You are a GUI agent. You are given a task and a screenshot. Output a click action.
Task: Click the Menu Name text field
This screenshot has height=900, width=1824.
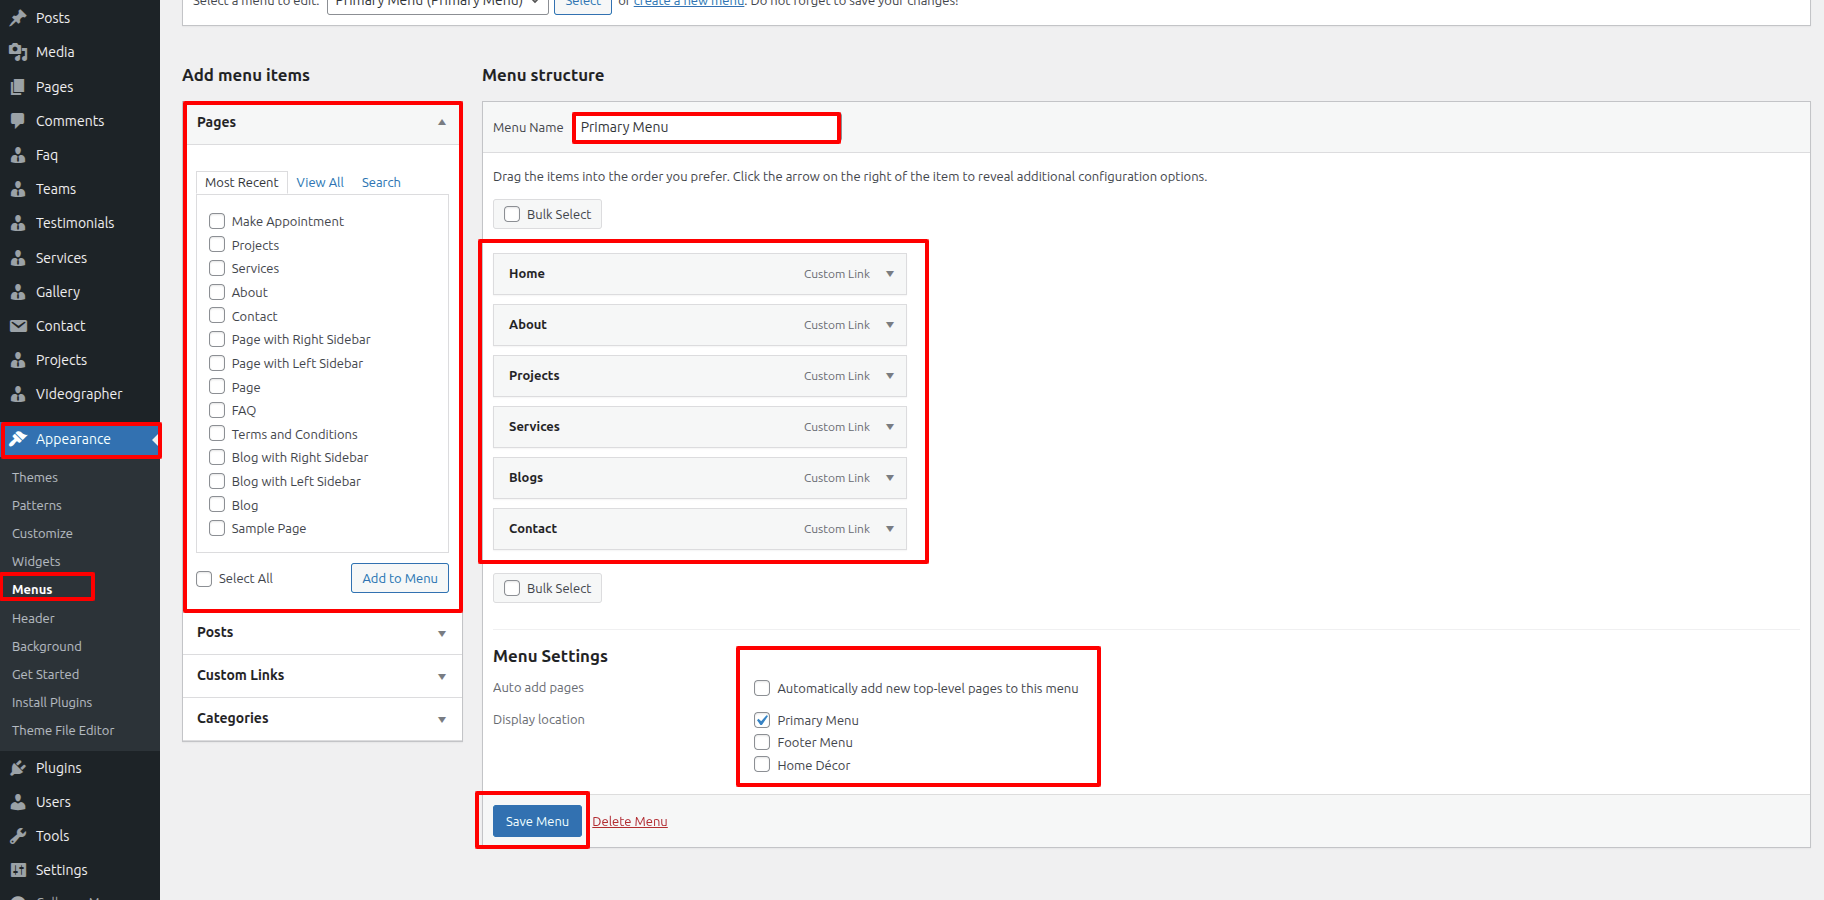pos(706,127)
